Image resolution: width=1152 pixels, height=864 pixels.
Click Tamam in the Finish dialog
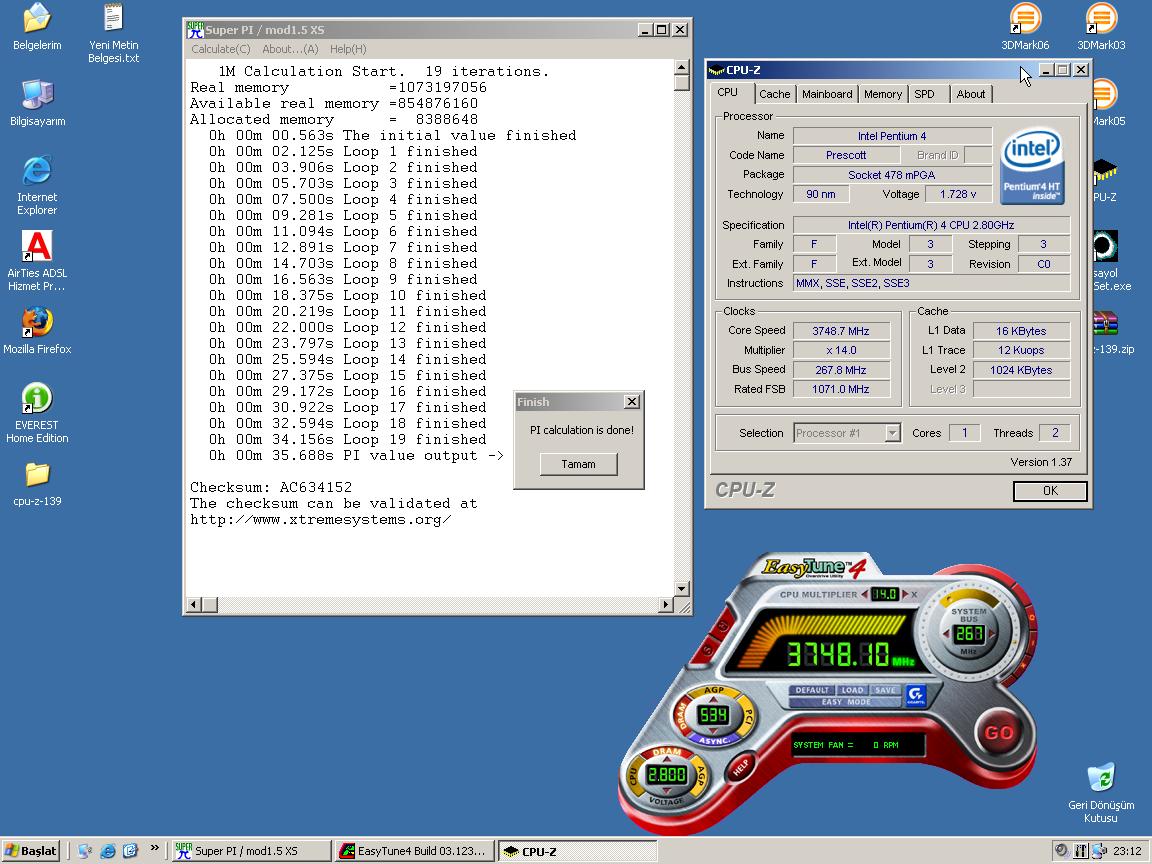578,464
